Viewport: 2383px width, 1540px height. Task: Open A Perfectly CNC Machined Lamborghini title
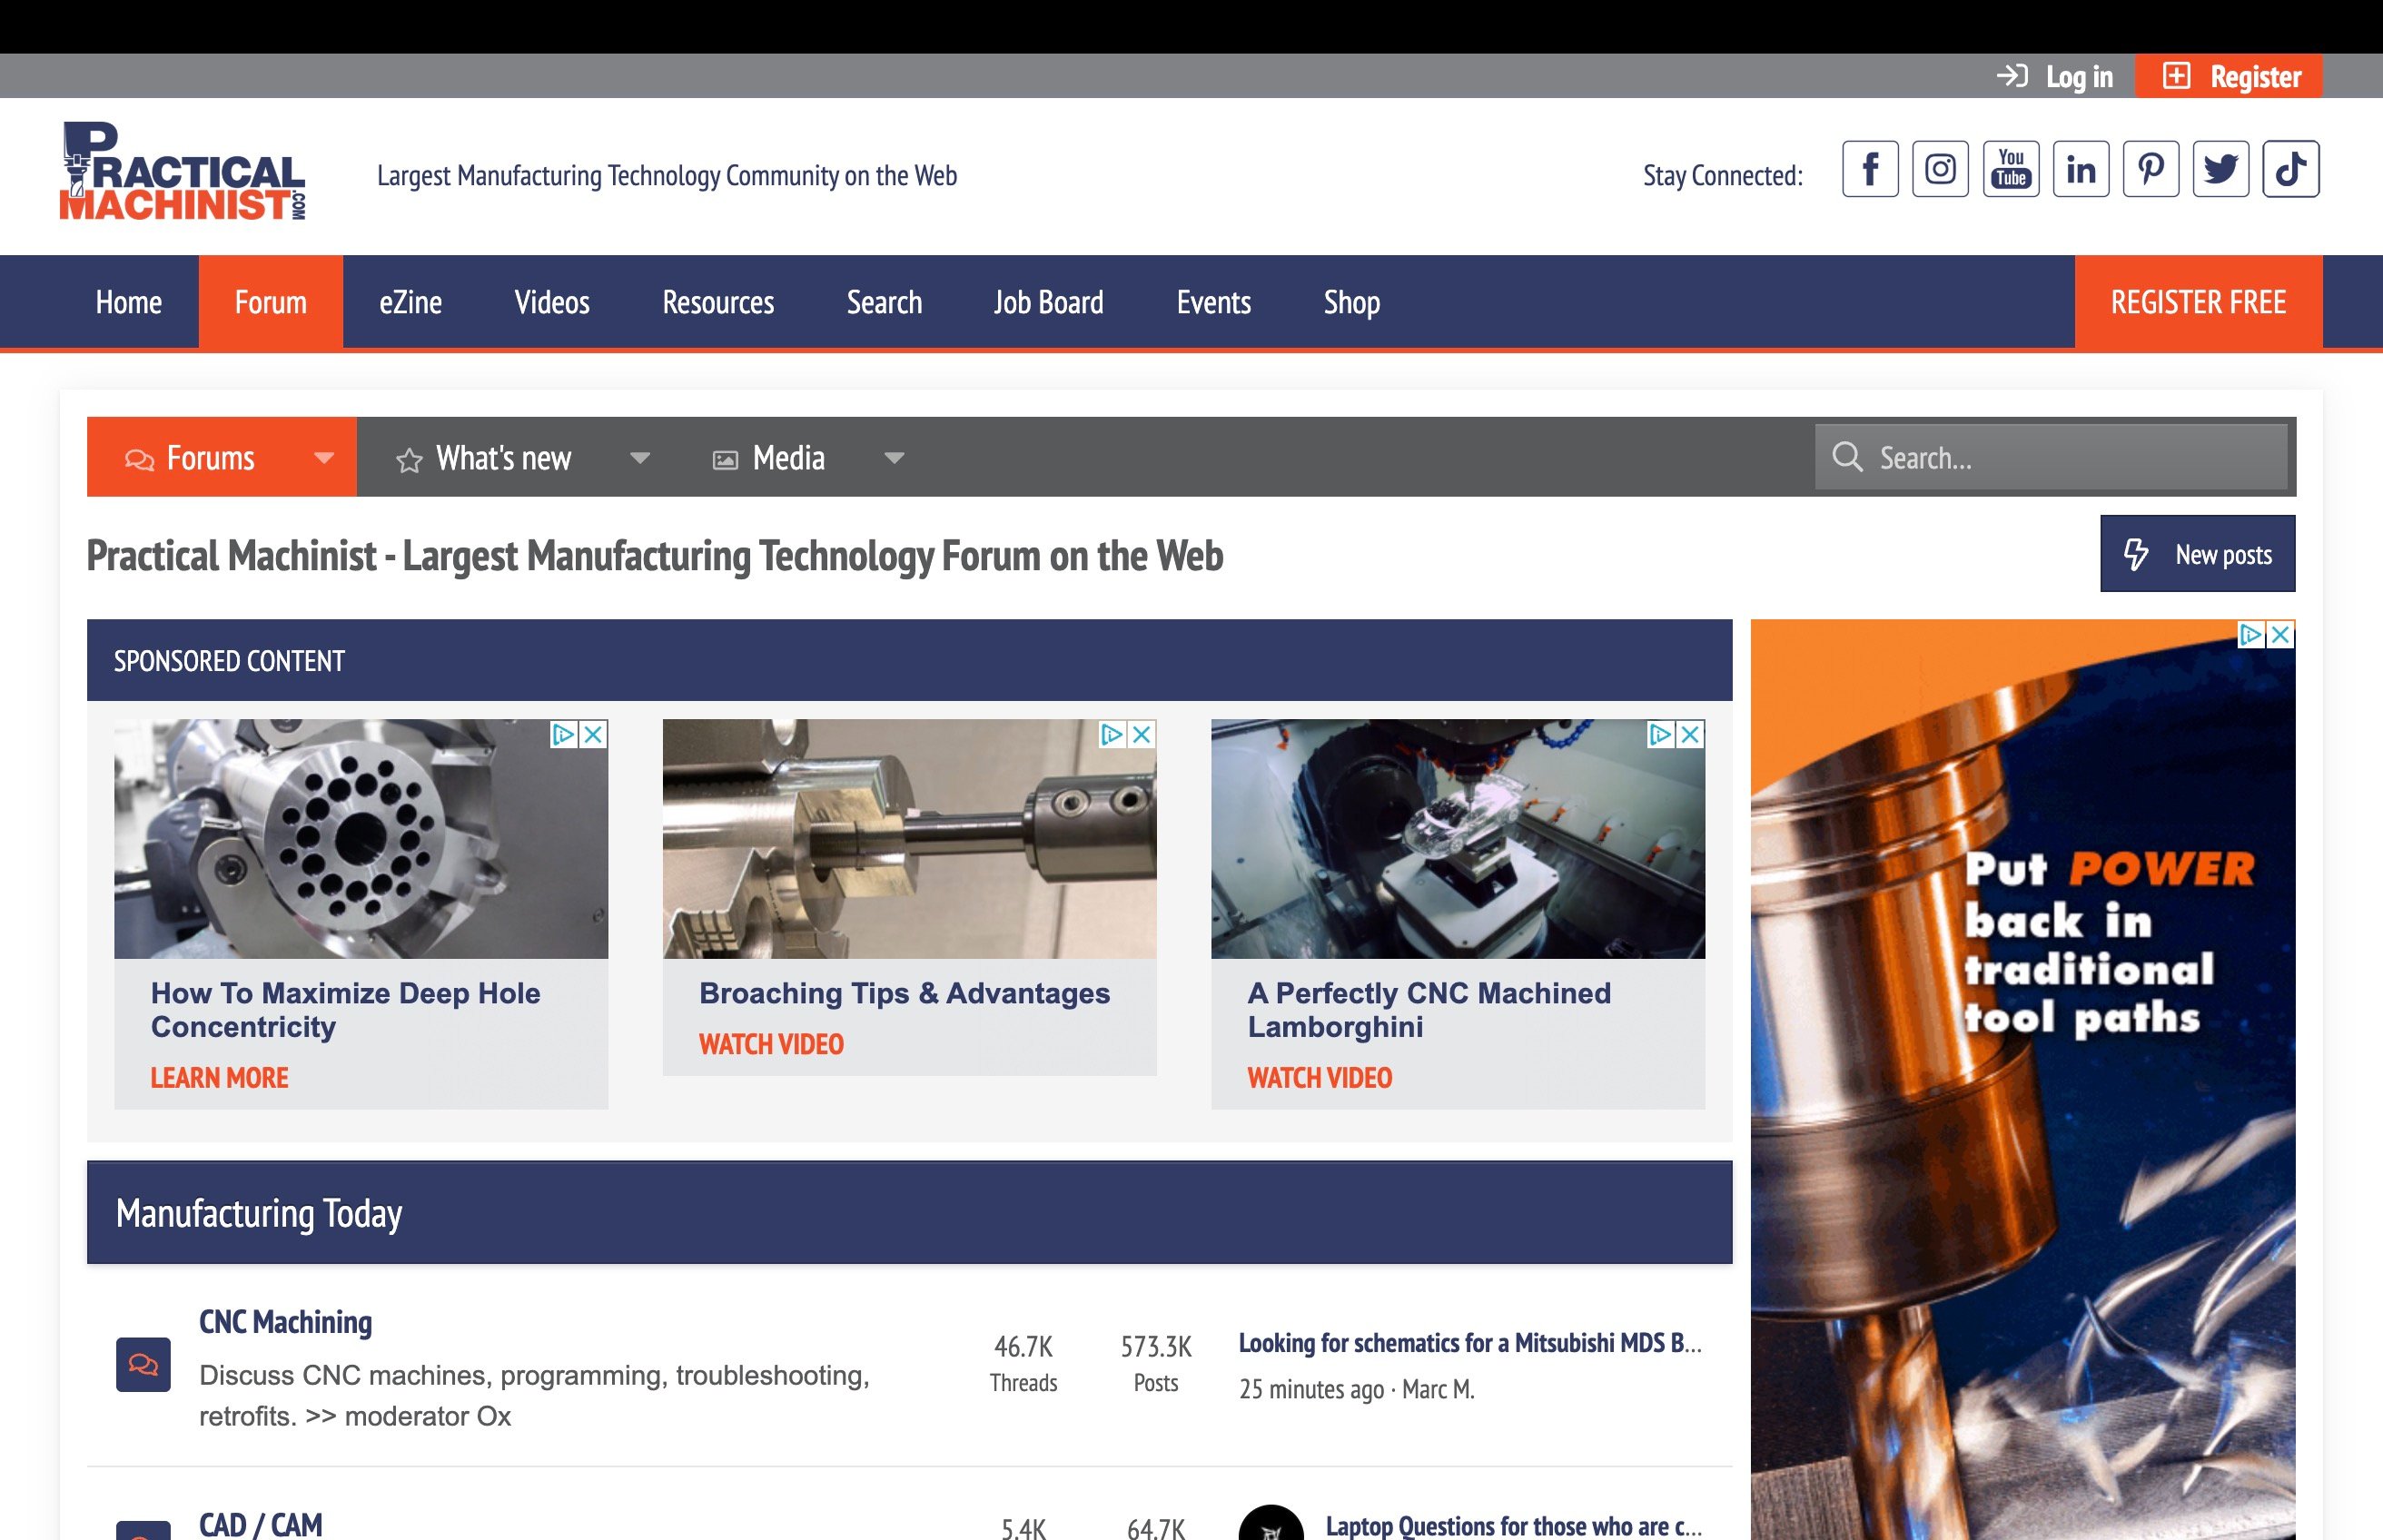click(x=1429, y=1010)
